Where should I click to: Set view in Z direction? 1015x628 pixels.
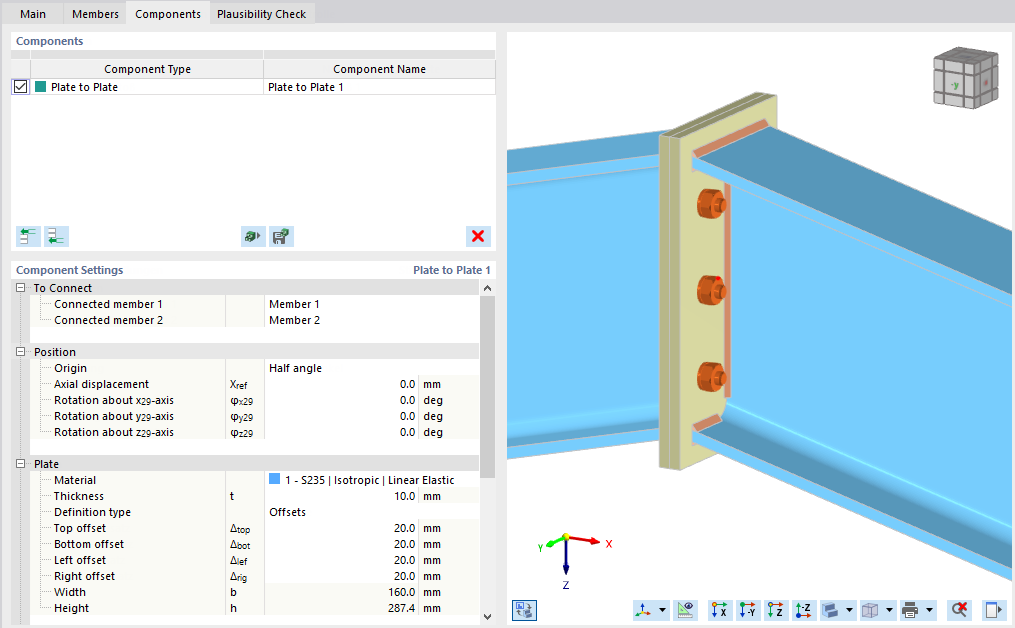[x=775, y=609]
